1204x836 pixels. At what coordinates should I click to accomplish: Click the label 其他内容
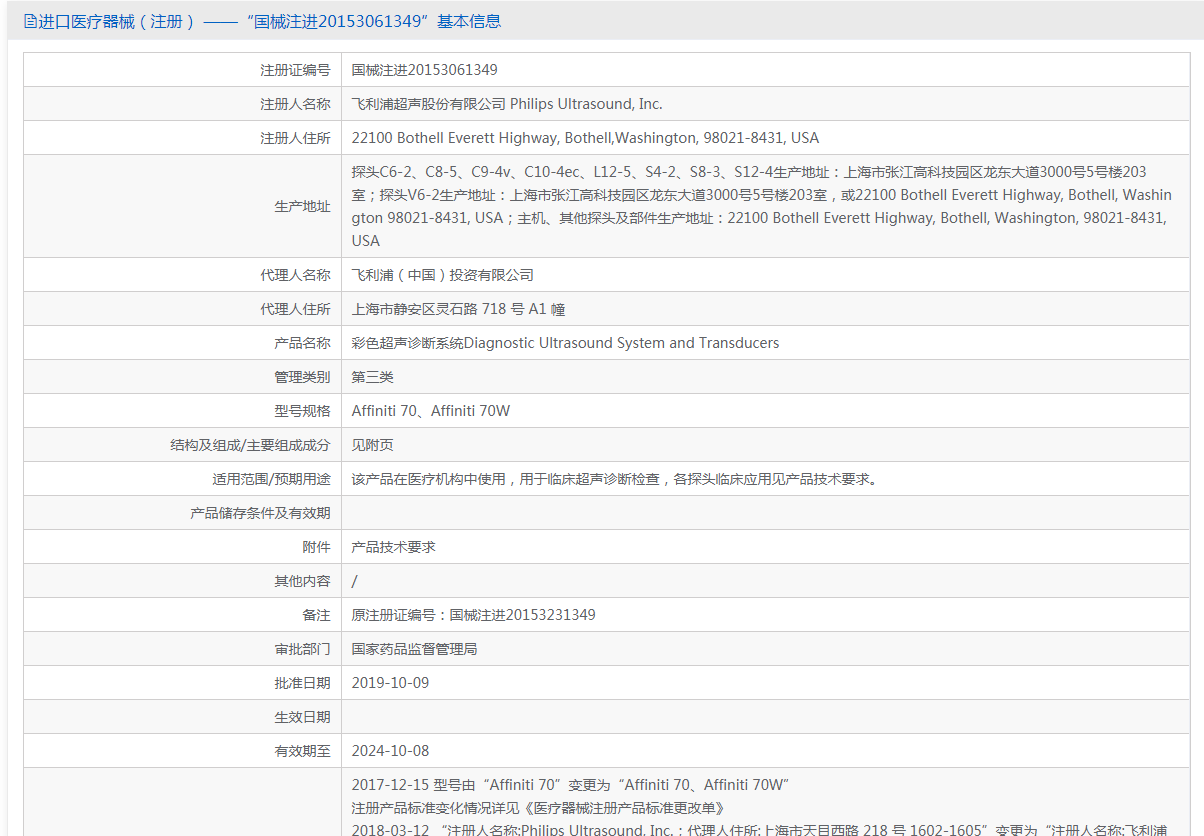[x=302, y=581]
